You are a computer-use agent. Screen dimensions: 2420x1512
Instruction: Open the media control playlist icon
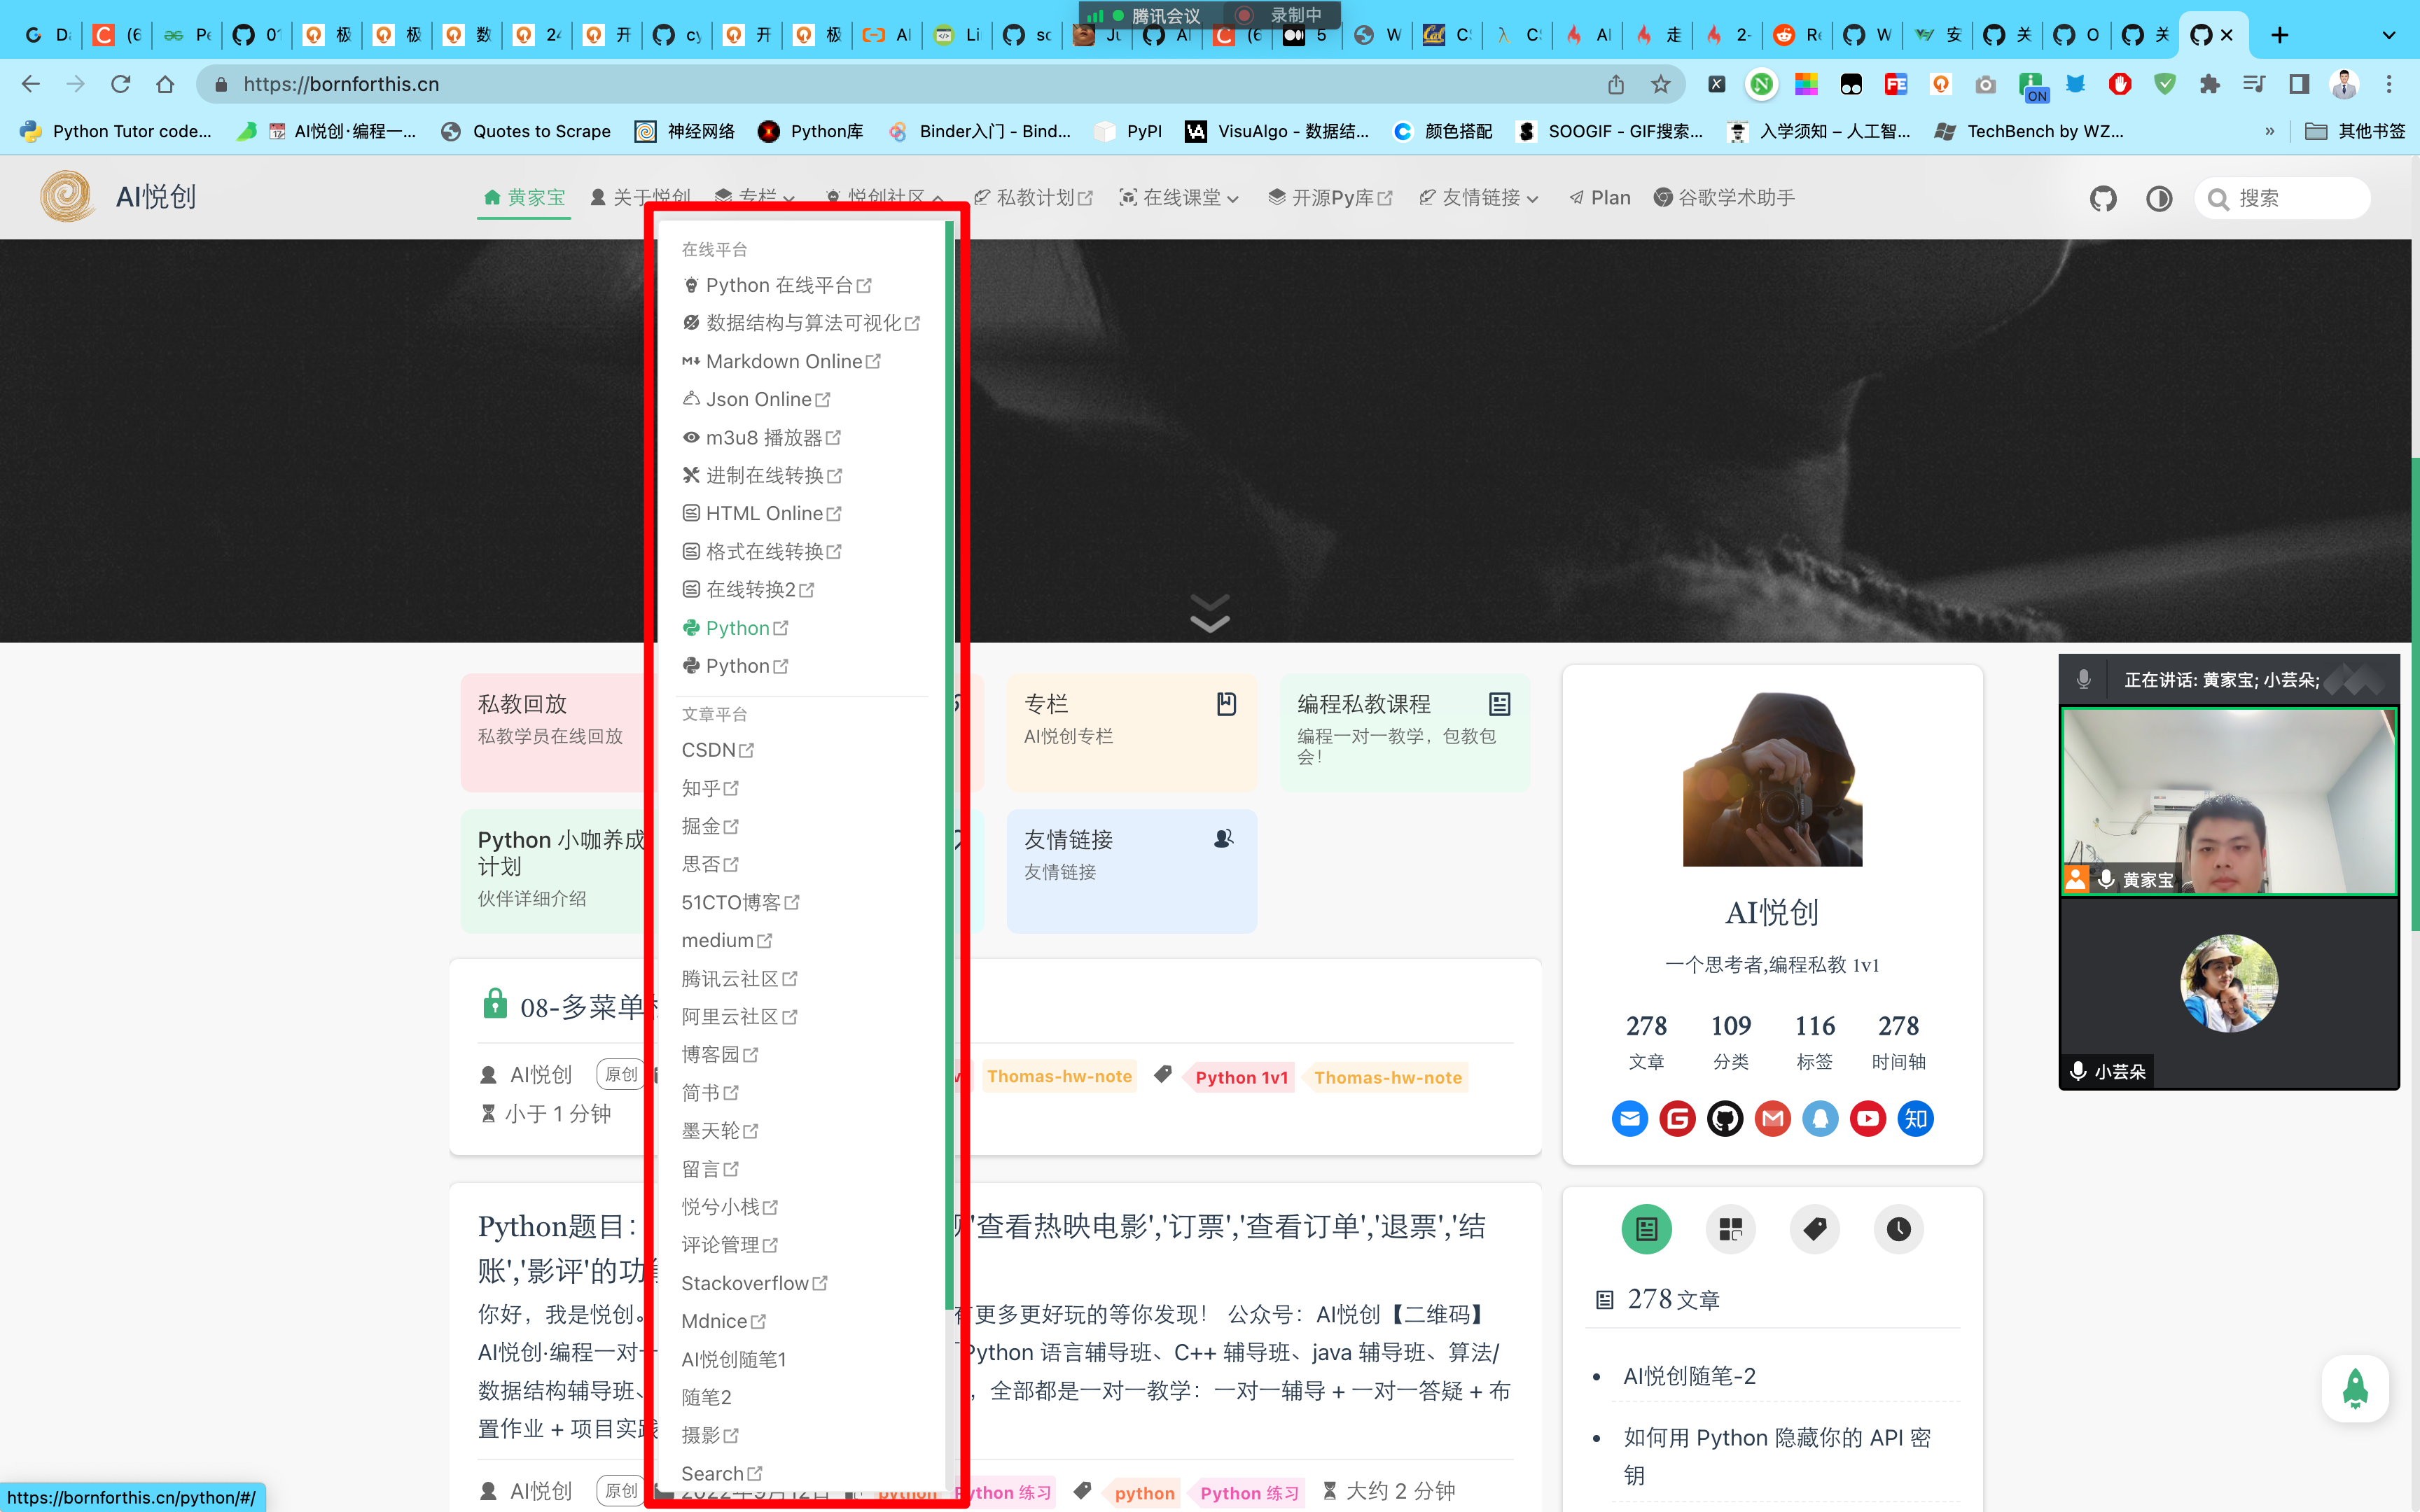coord(2254,84)
